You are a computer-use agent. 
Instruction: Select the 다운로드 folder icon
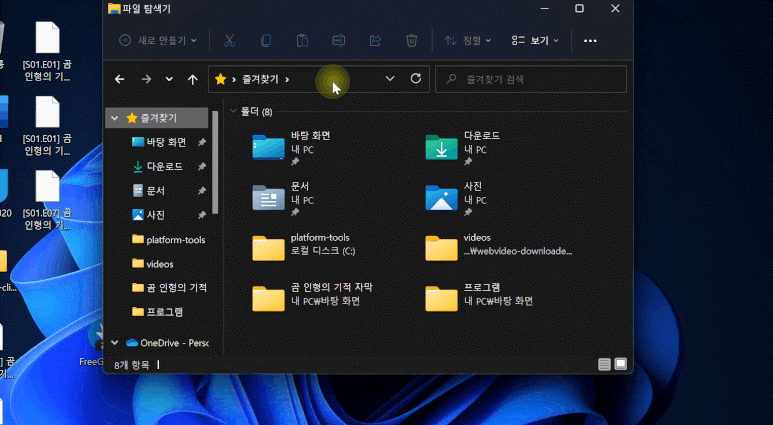[x=441, y=147]
